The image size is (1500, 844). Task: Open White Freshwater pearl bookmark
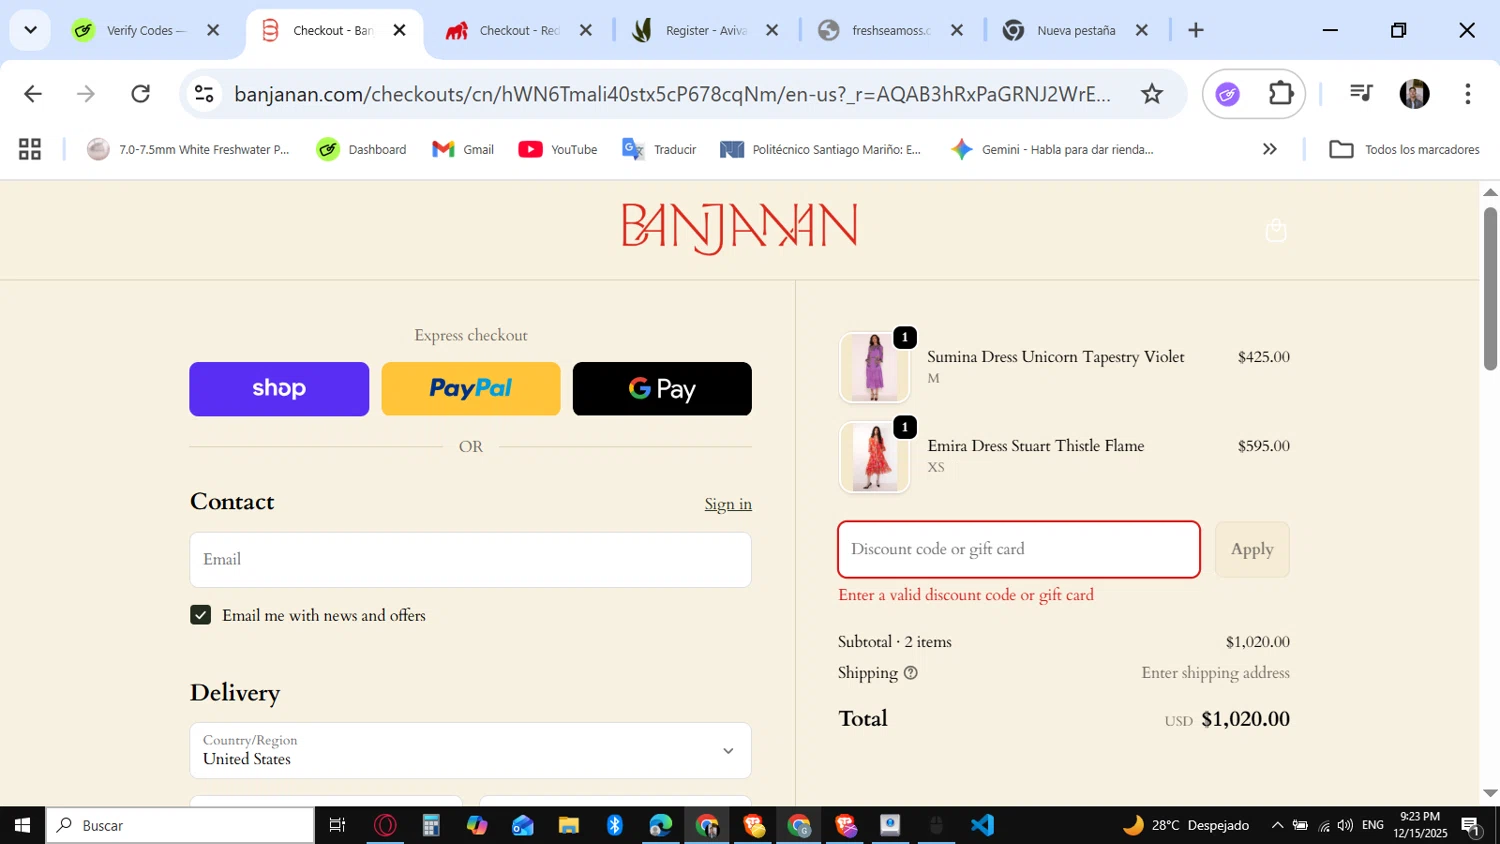pyautogui.click(x=188, y=149)
